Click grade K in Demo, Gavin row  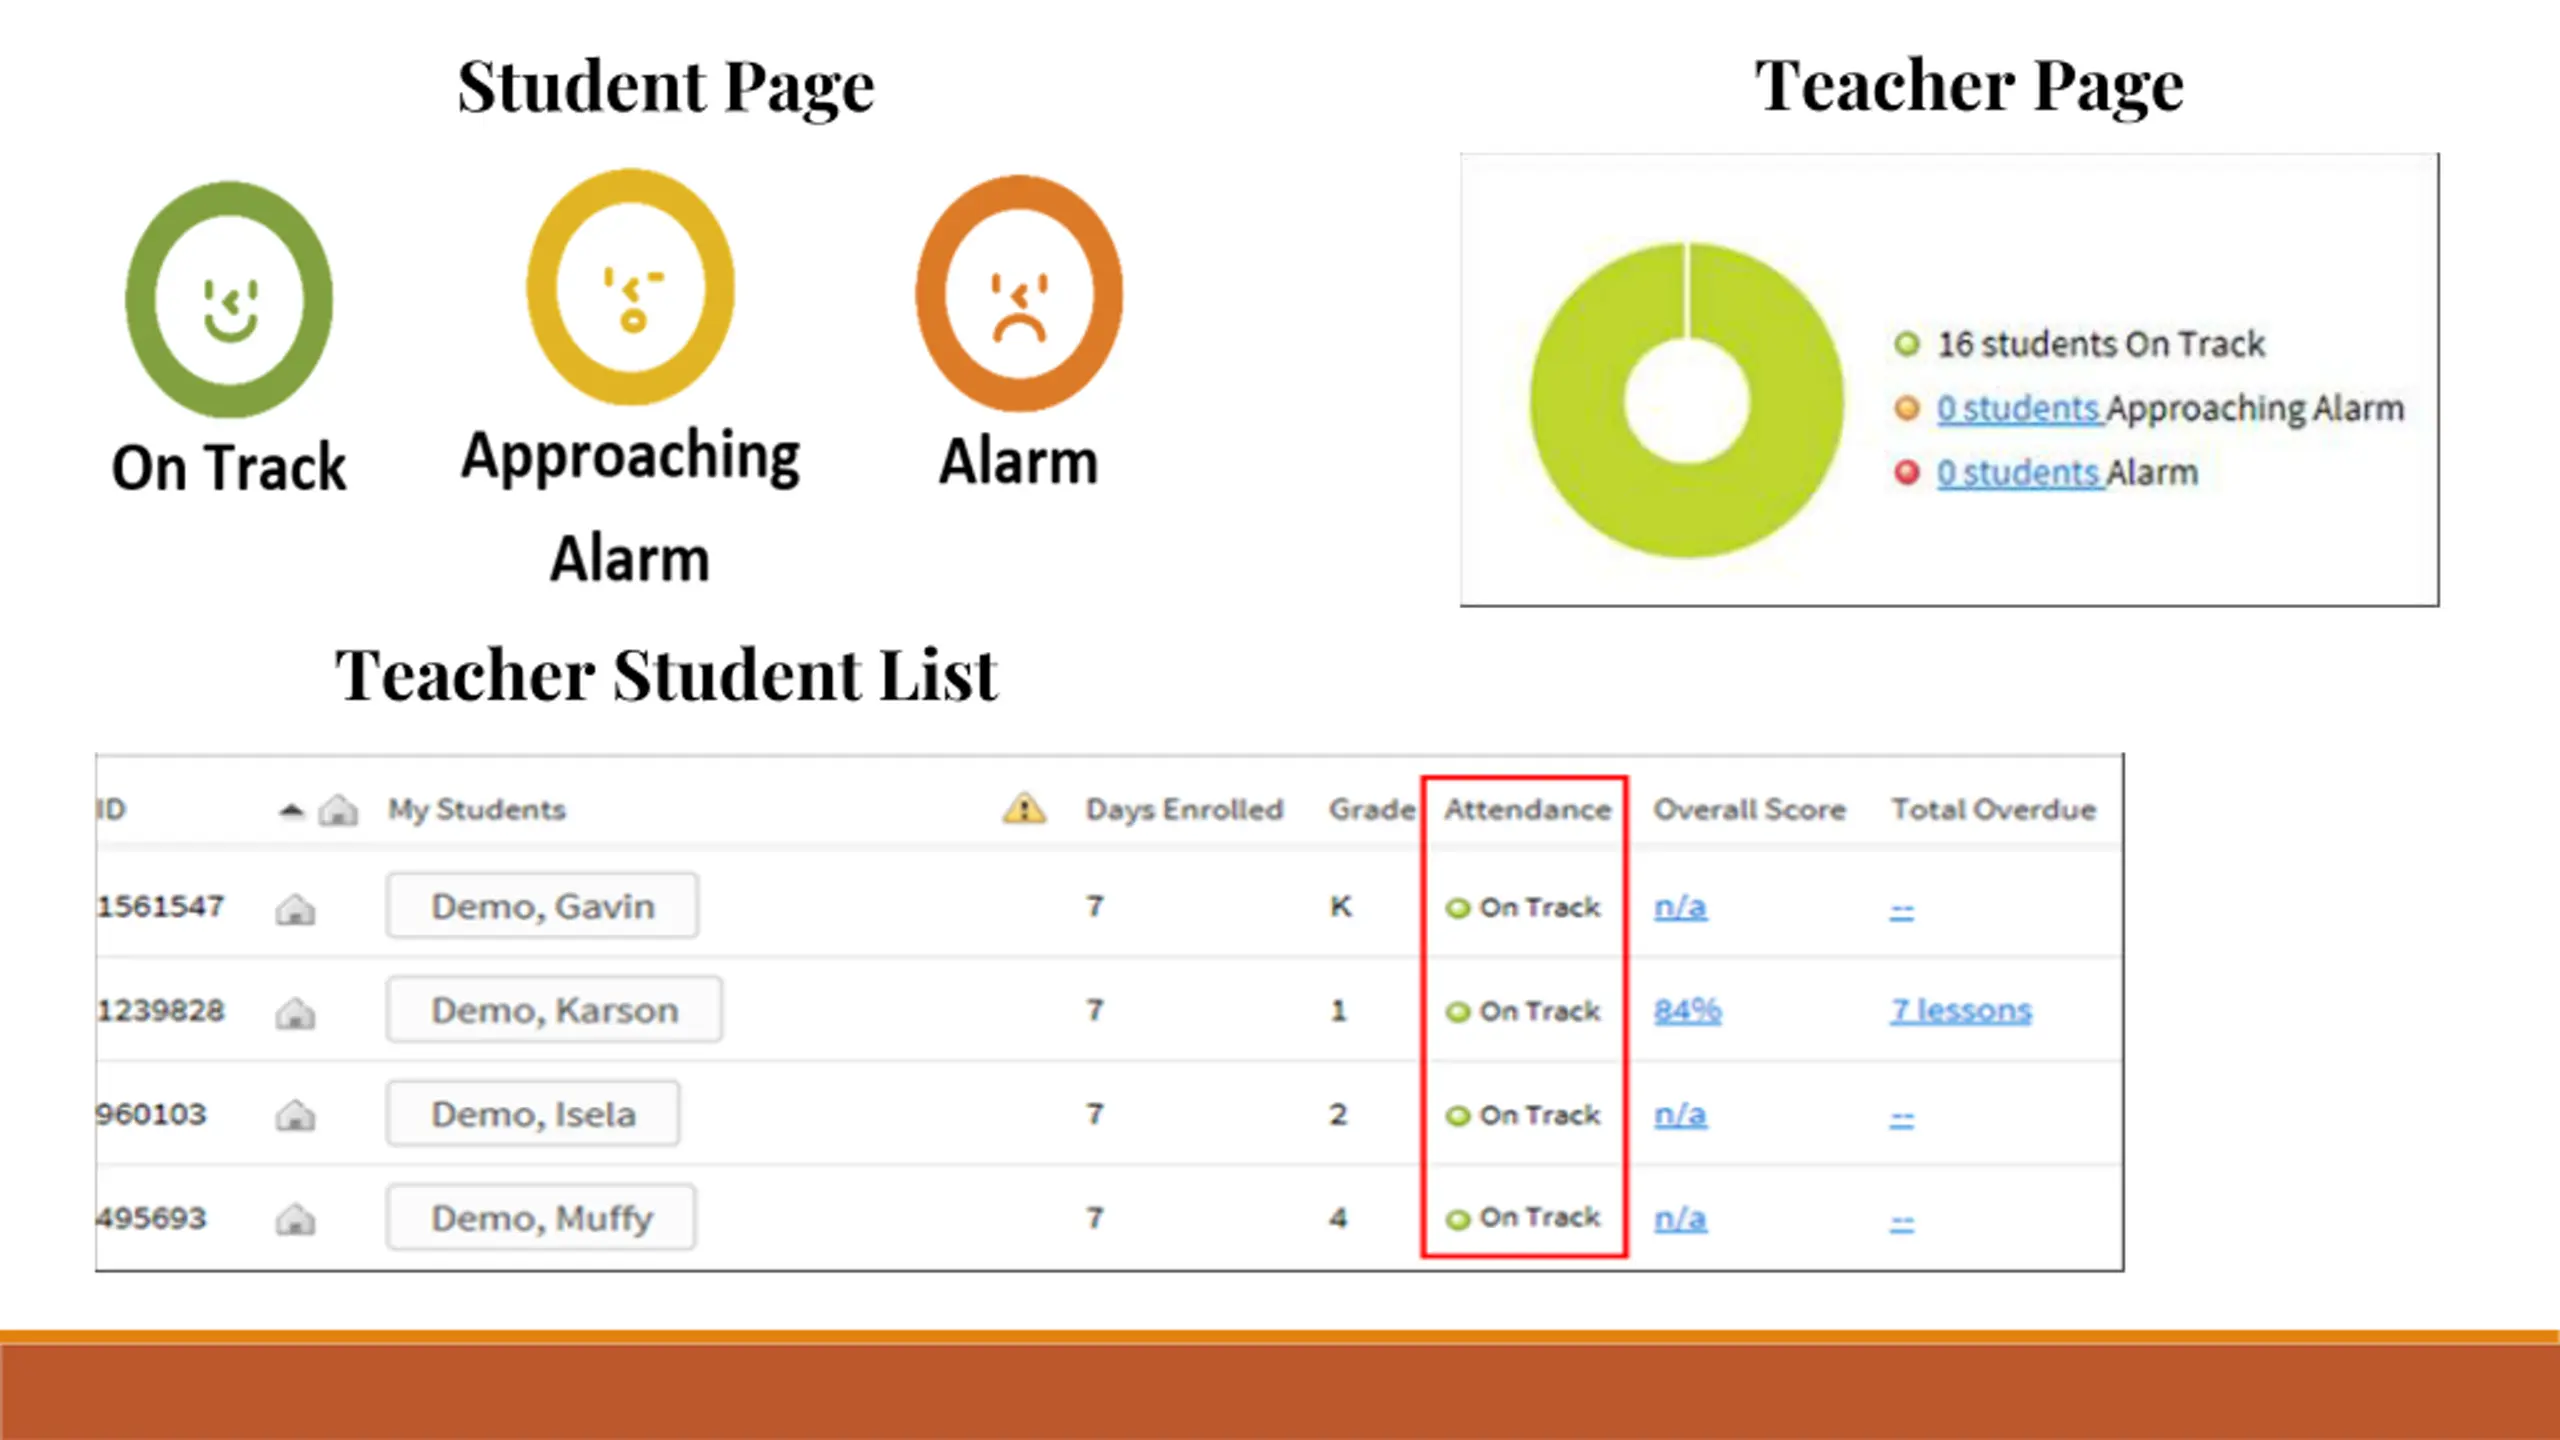pyautogui.click(x=1340, y=906)
